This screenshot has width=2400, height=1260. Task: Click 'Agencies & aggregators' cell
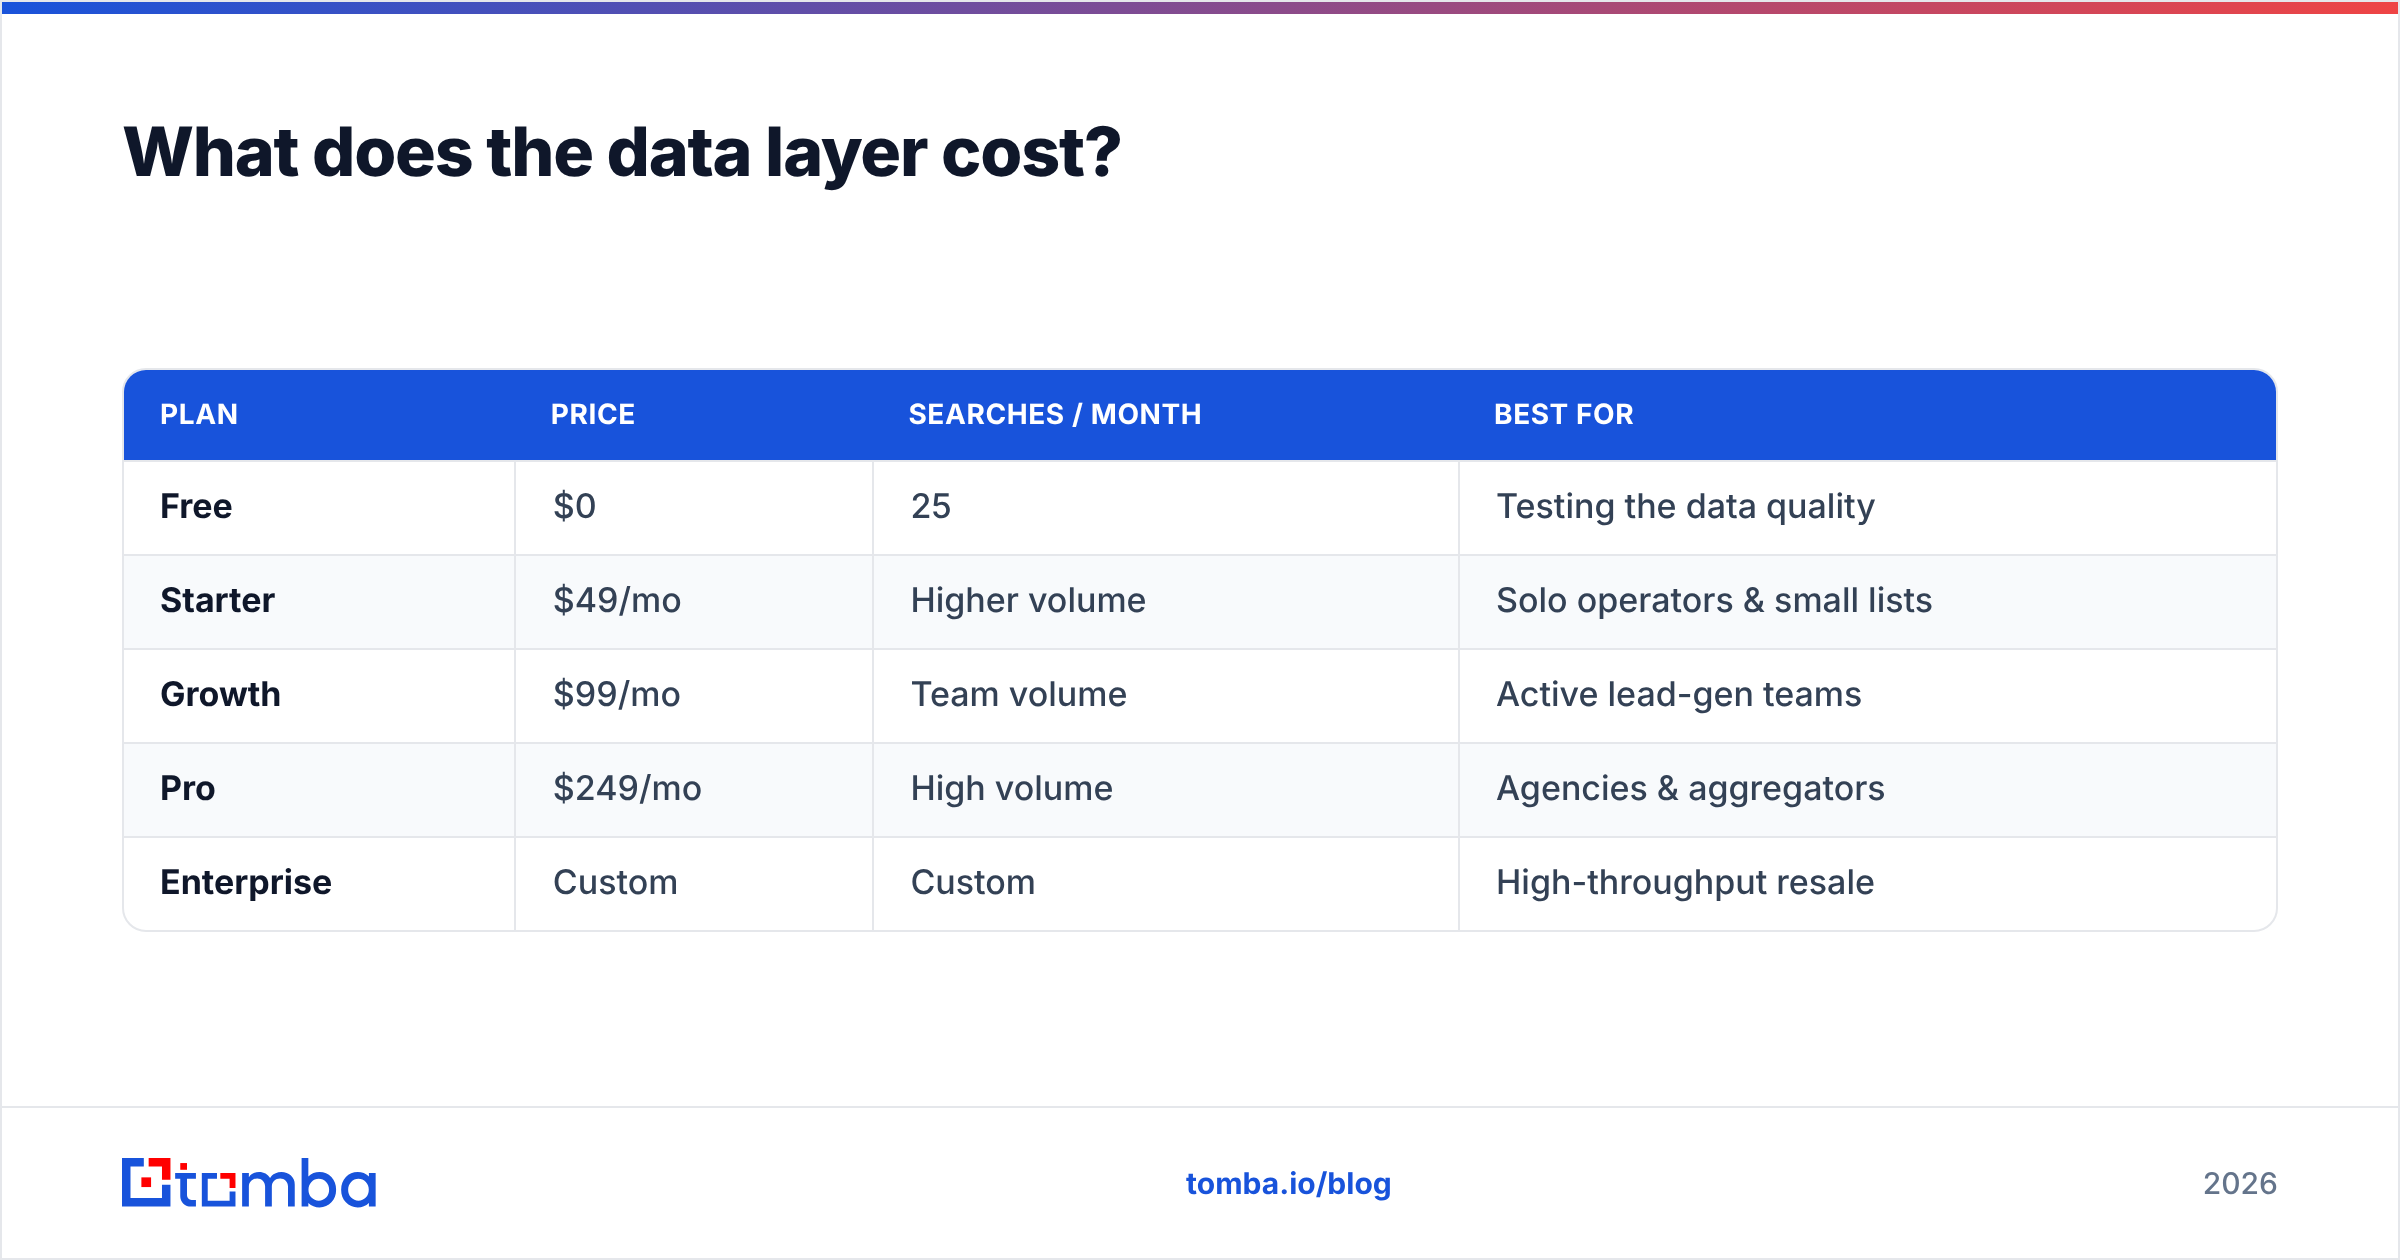click(1867, 789)
